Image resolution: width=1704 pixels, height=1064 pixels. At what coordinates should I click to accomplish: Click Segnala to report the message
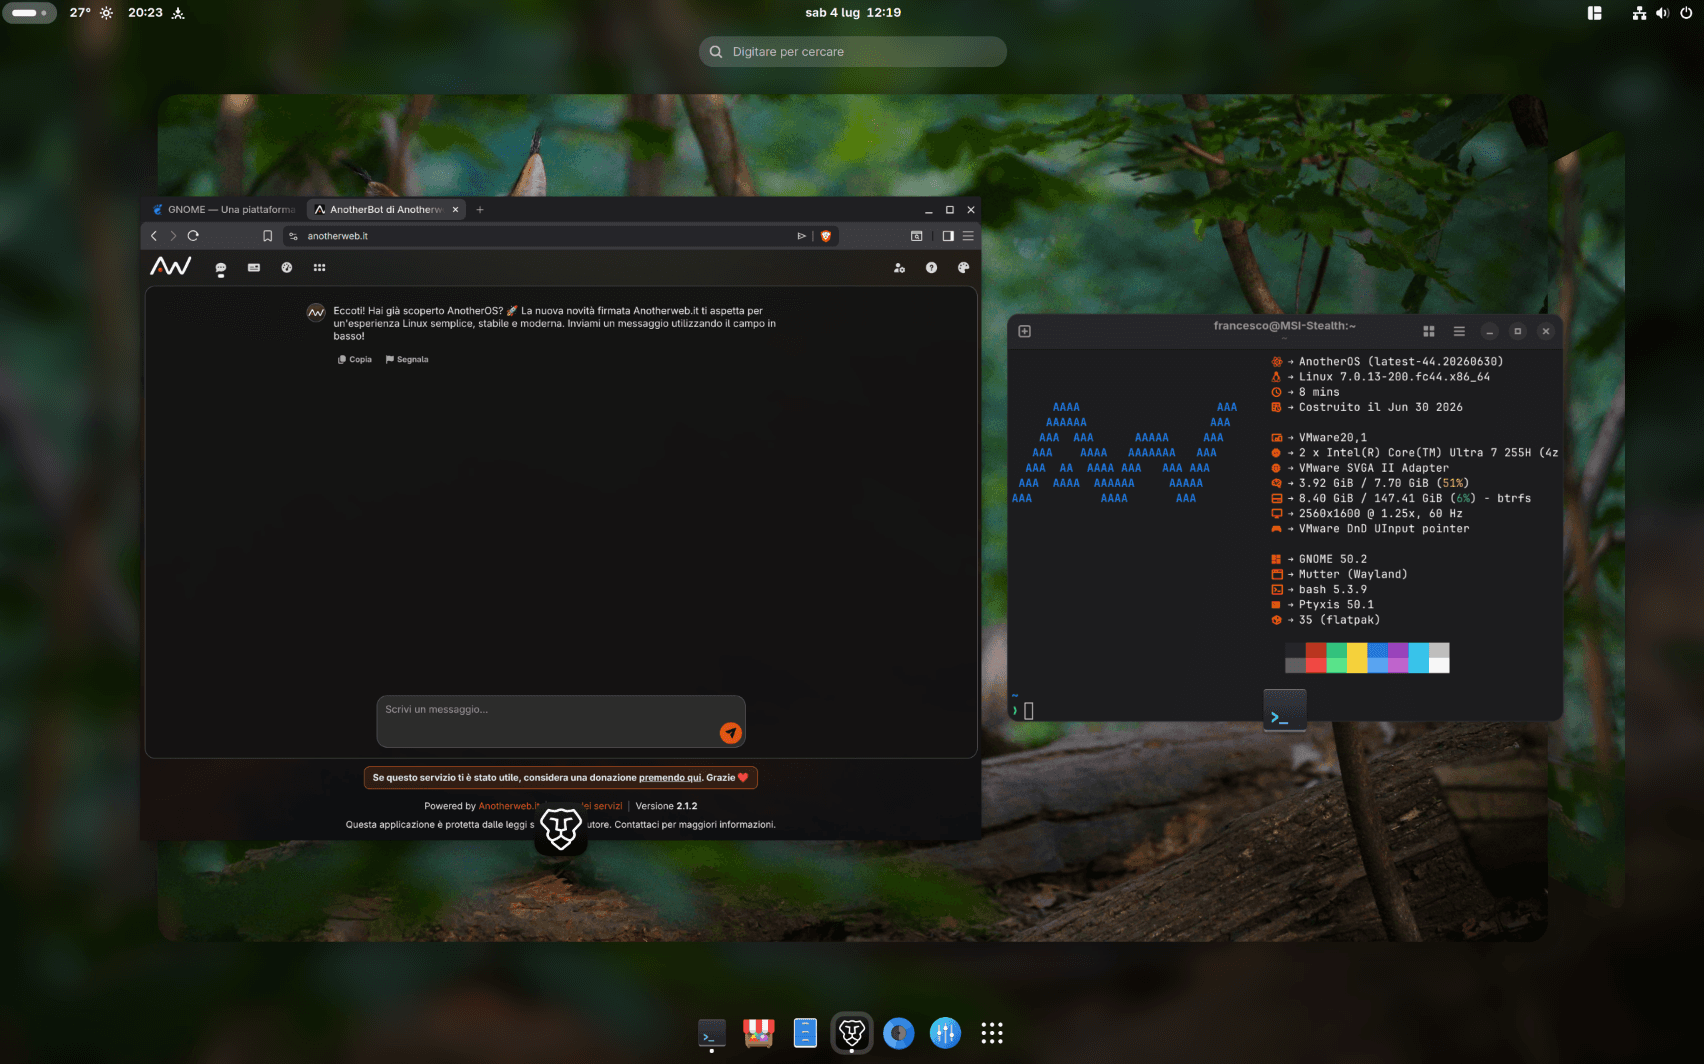point(407,359)
